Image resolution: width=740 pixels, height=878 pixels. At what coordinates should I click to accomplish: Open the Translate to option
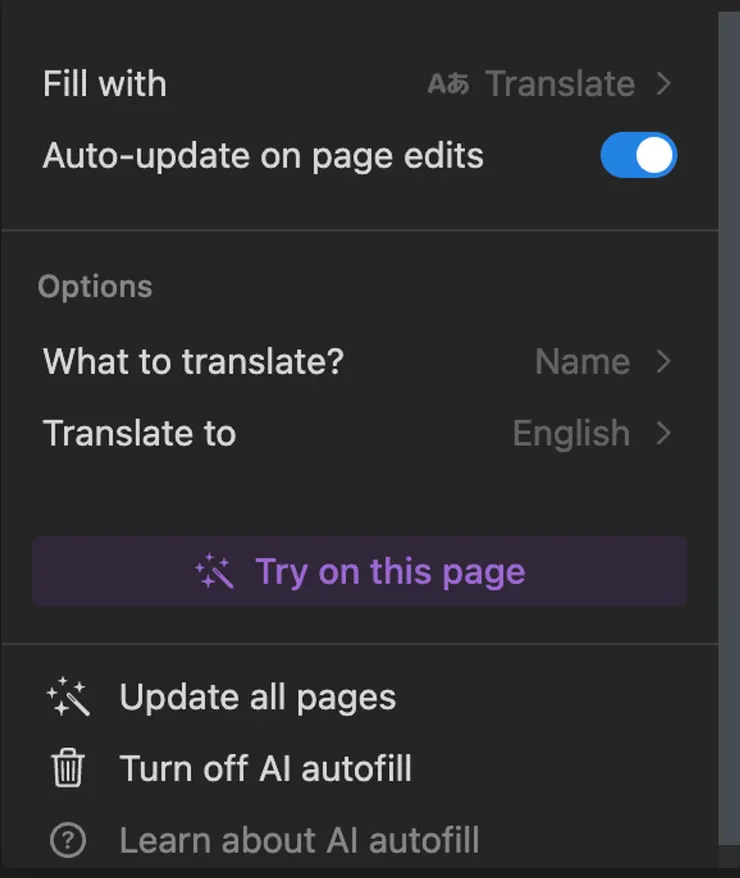[140, 433]
